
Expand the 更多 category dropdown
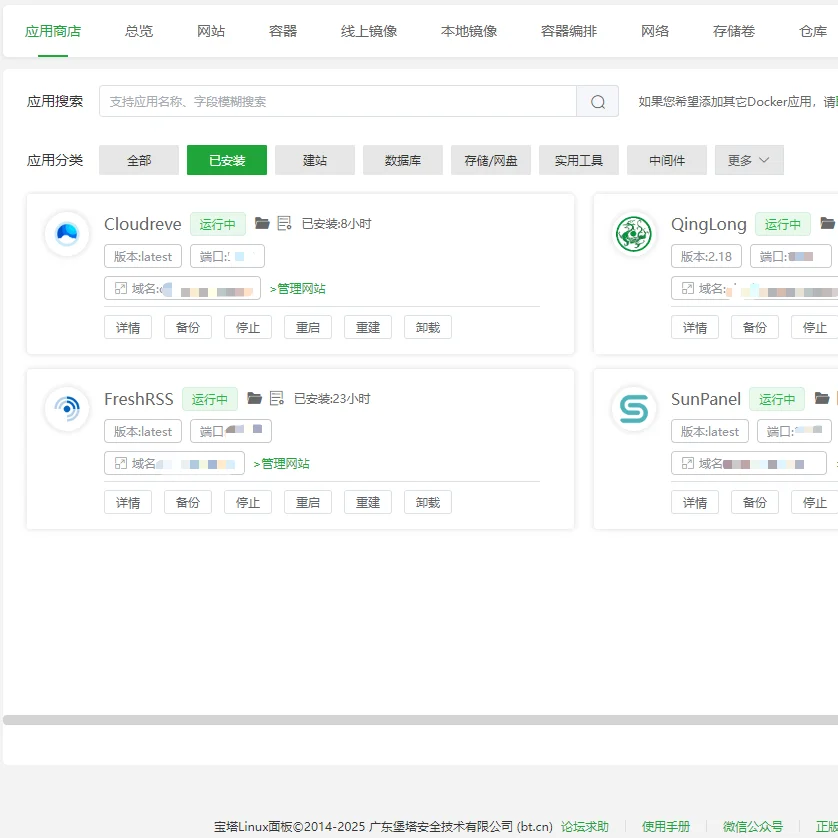click(x=749, y=160)
